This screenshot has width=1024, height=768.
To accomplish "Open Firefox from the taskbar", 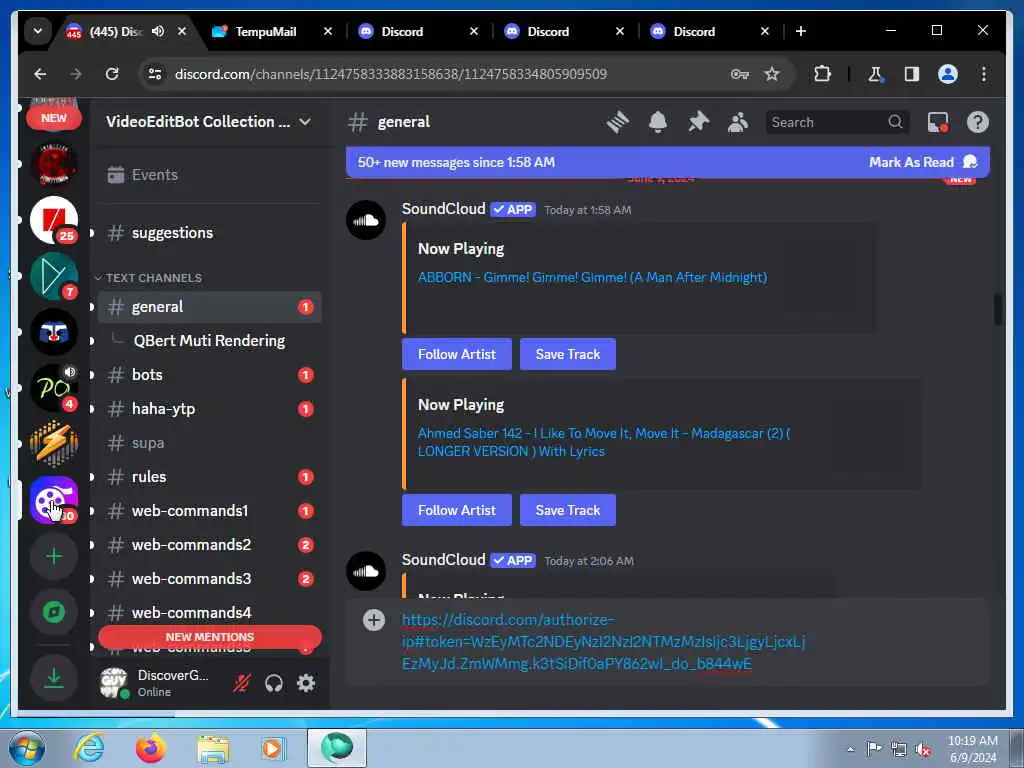I will pyautogui.click(x=151, y=748).
